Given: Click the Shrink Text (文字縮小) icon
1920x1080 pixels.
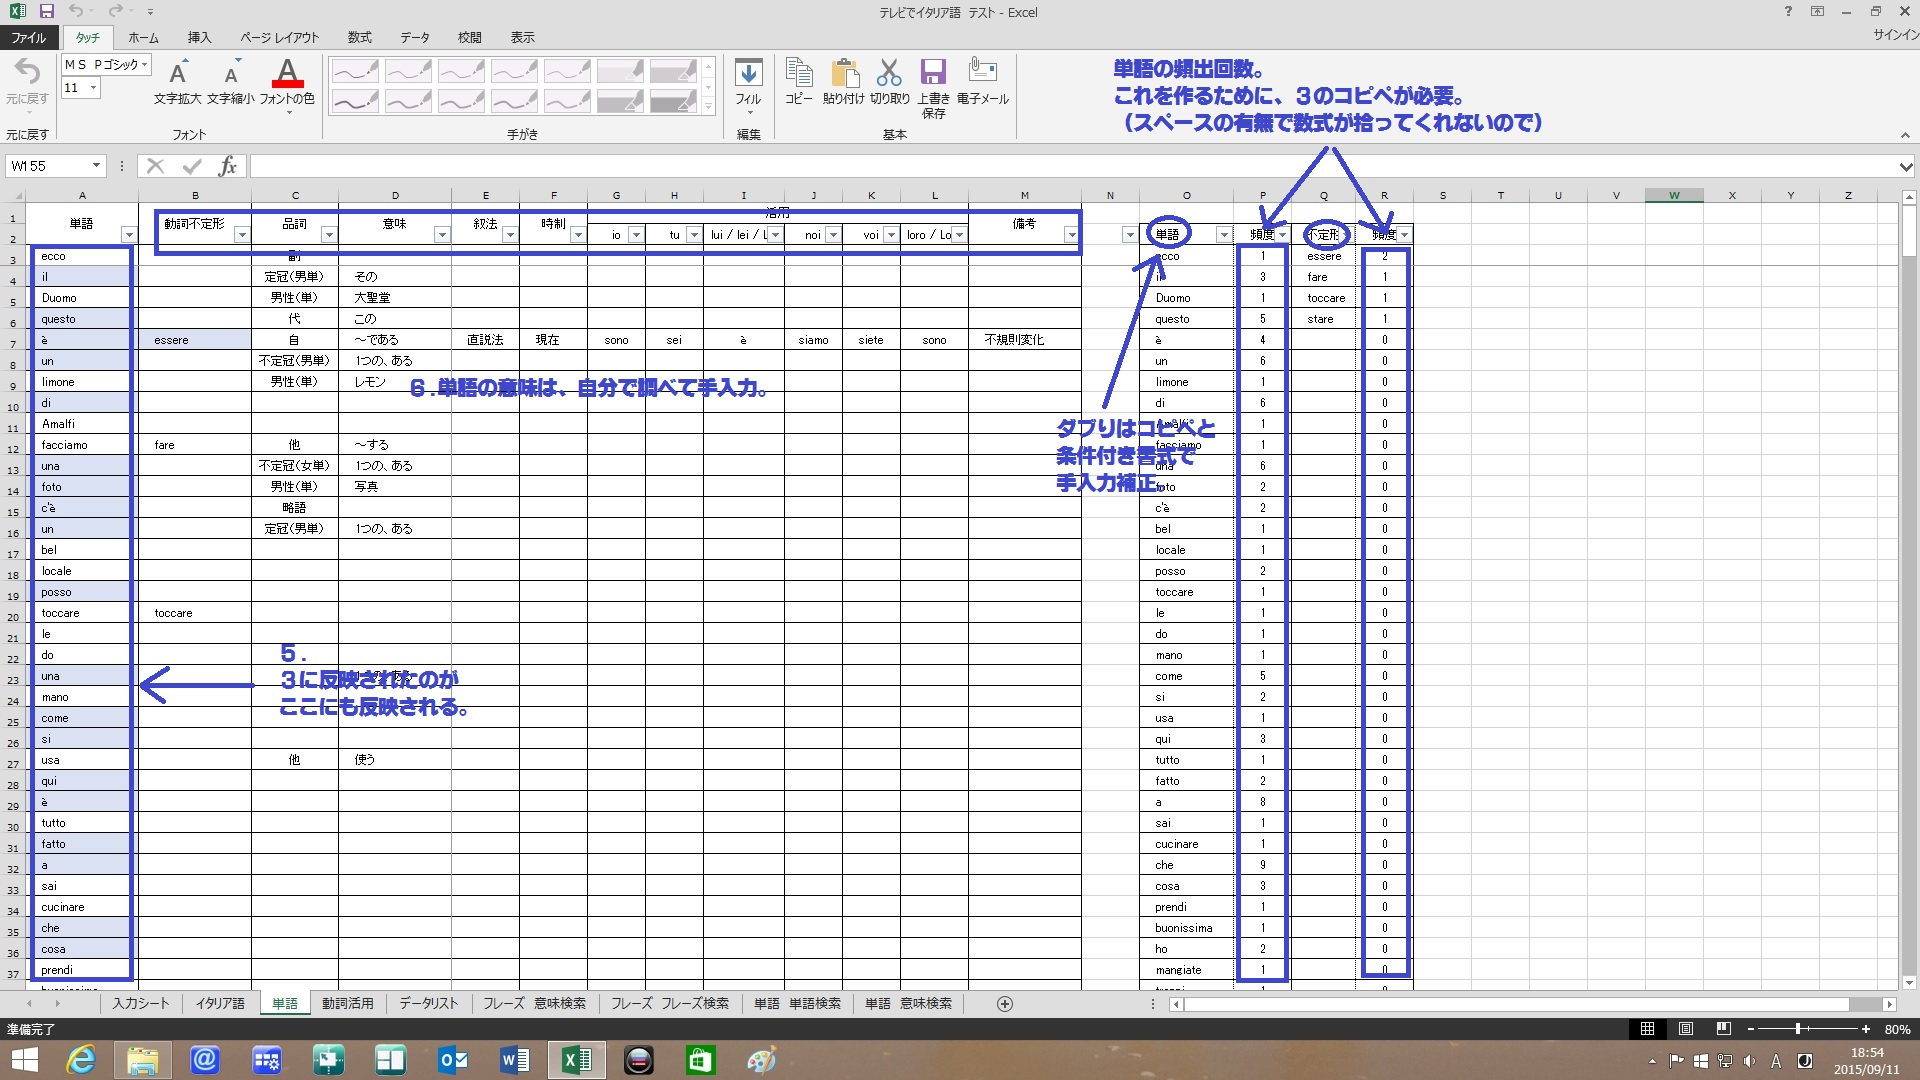Looking at the screenshot, I should pyautogui.click(x=231, y=74).
